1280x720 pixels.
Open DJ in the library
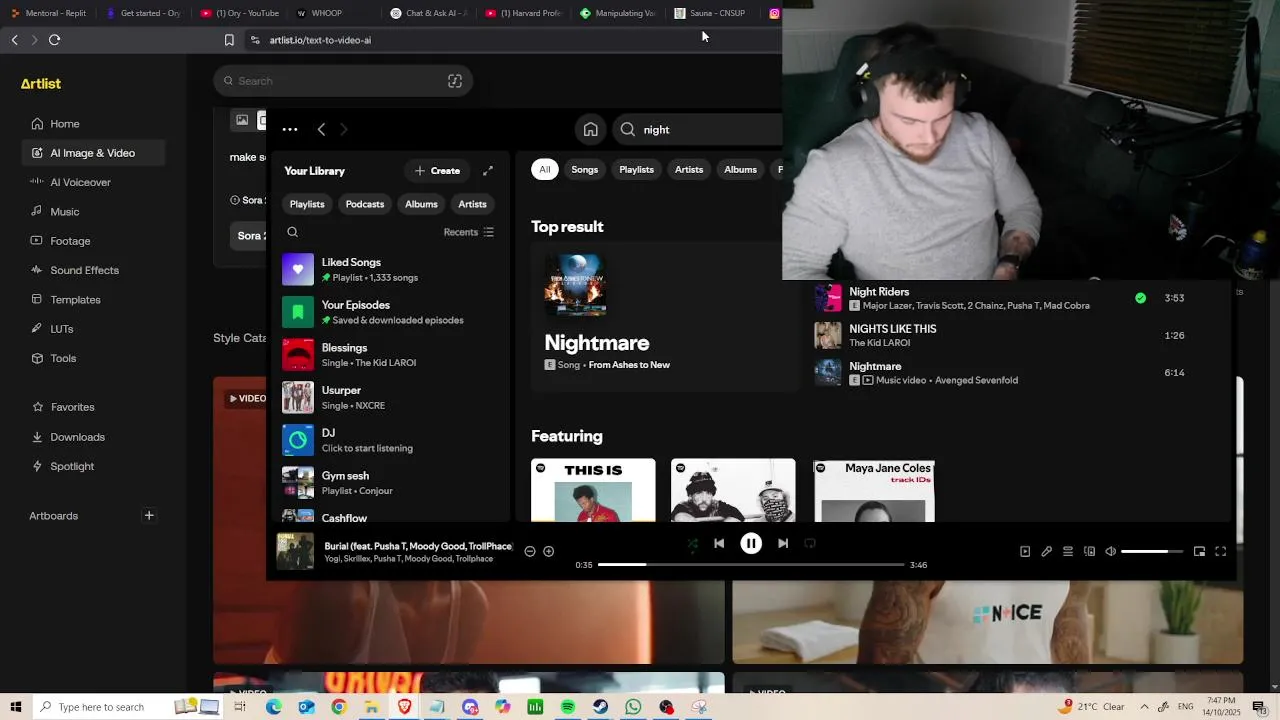coord(390,440)
